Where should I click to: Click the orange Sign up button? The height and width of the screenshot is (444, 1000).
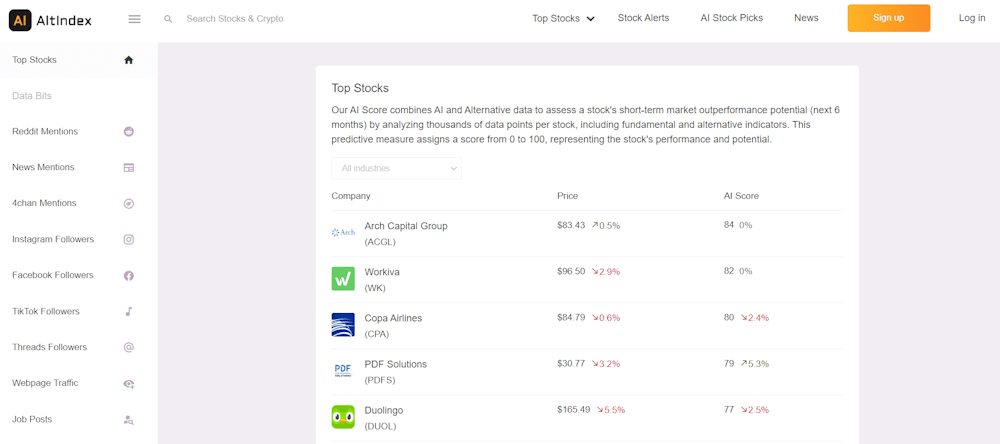click(888, 18)
